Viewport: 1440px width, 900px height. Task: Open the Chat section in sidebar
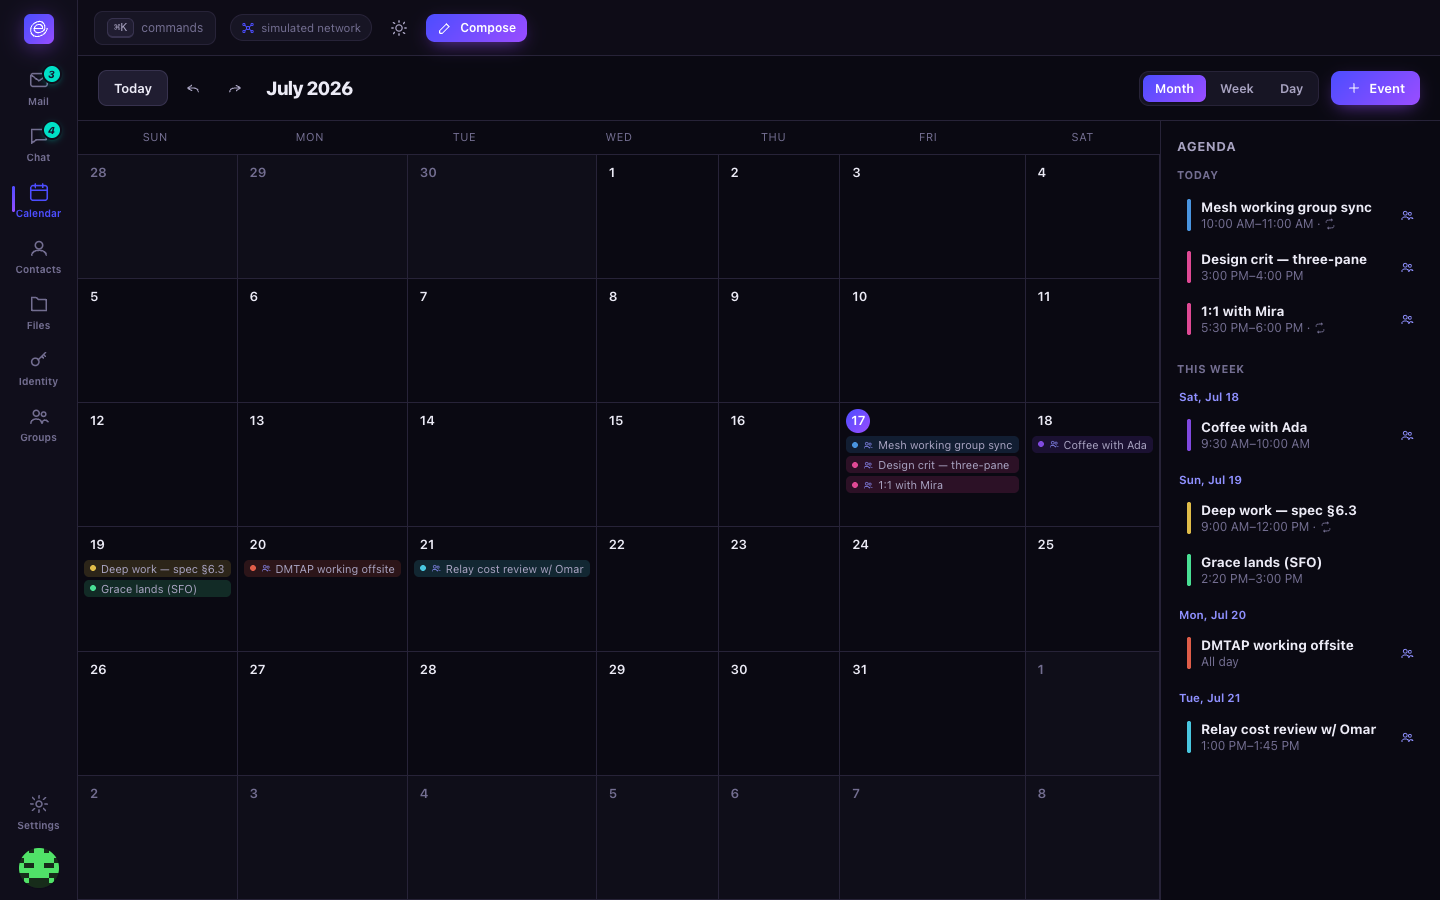pos(38,144)
